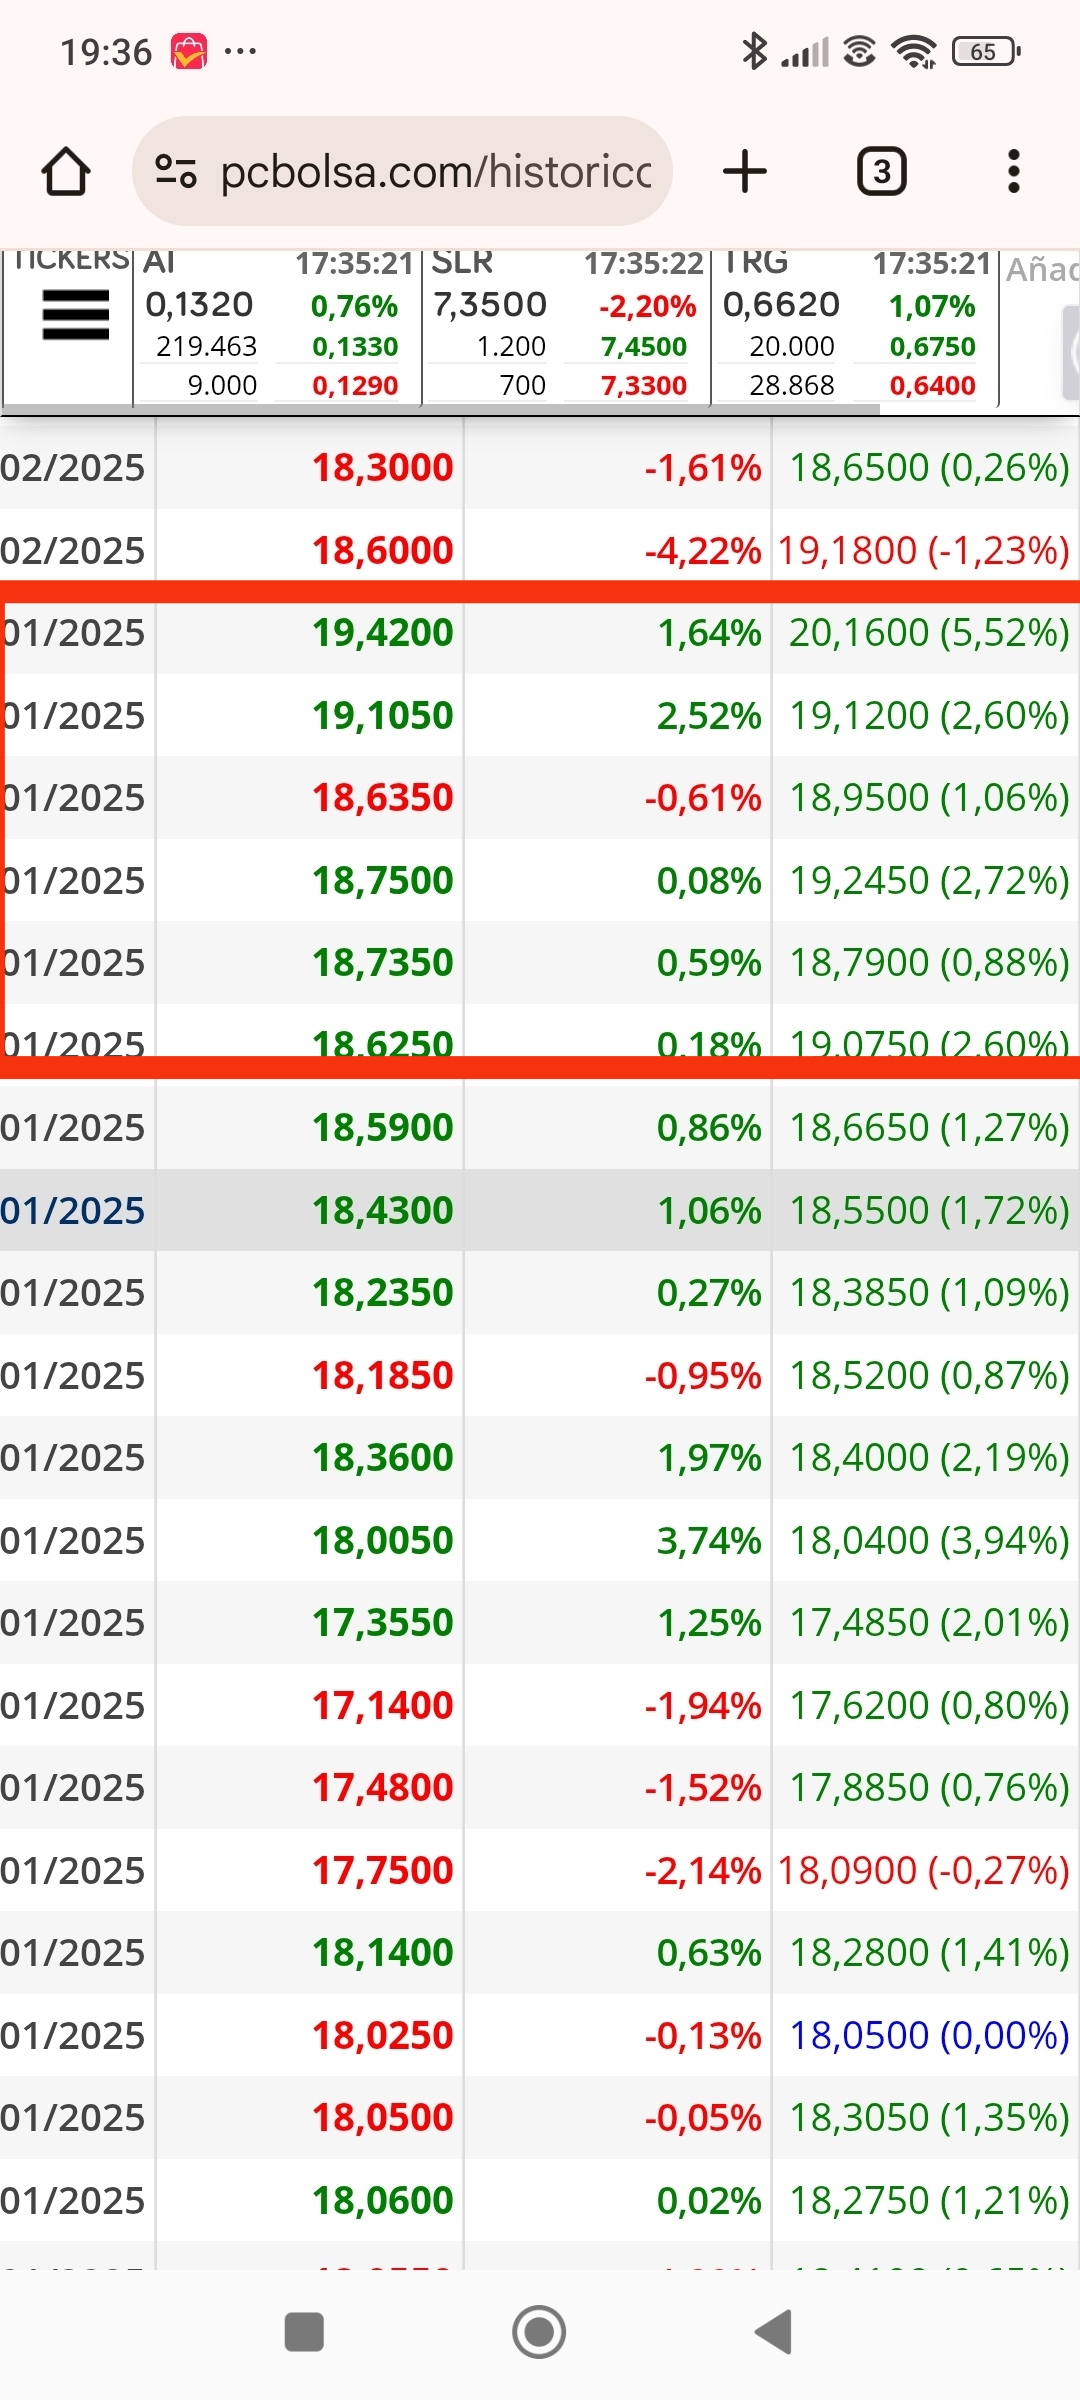Open a new tab with the plus icon
1080x2400 pixels.
coord(745,171)
